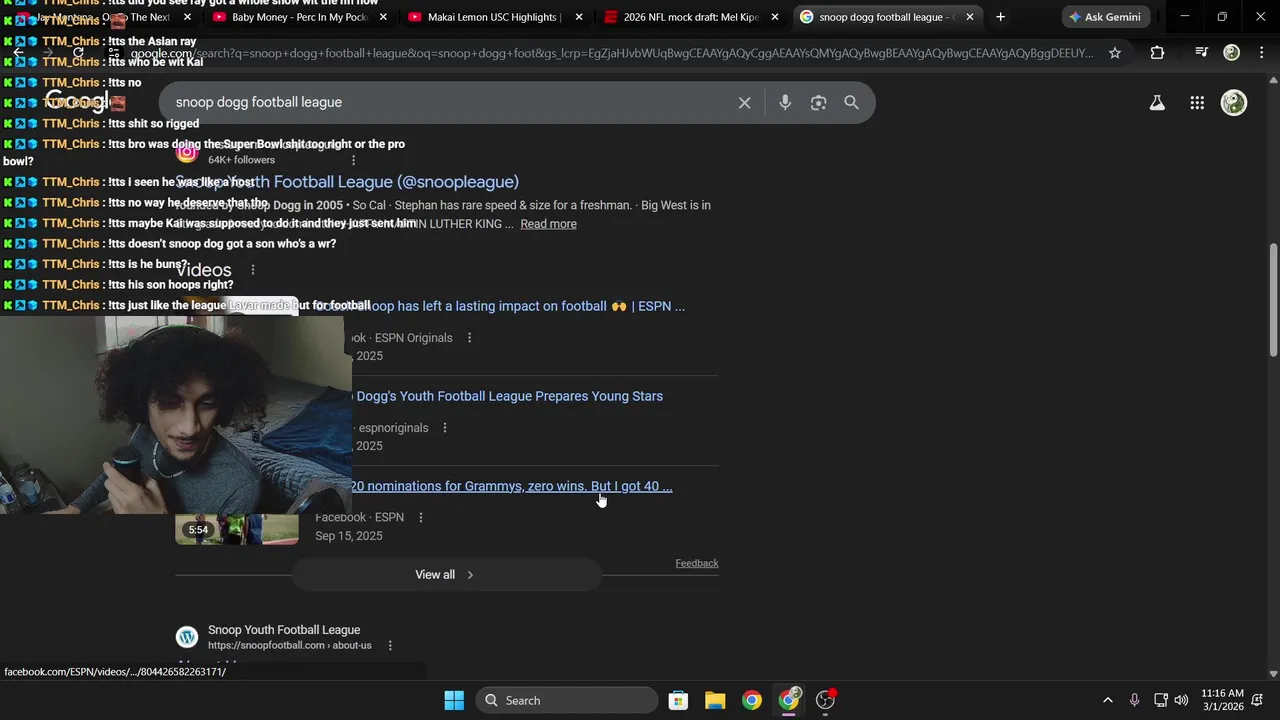
Task: Bookmark this page with the star icon
Action: coord(1115,53)
